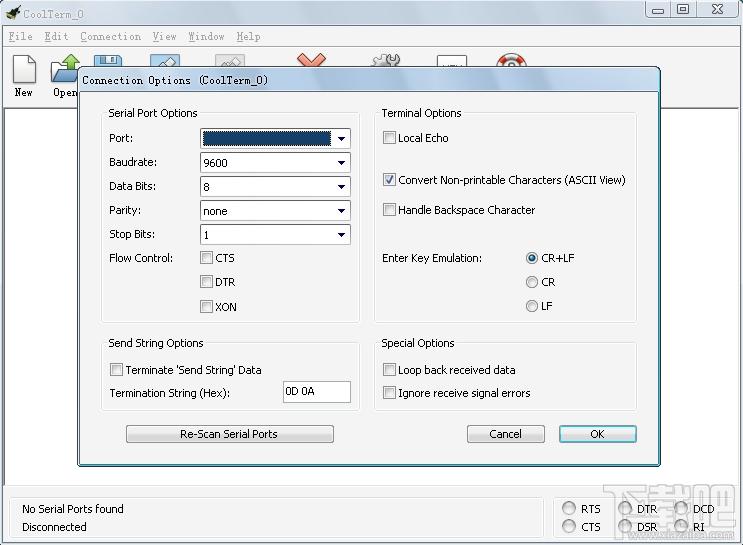The width and height of the screenshot is (743, 545).
Task: Select the CR+LF radio button
Action: [532, 258]
